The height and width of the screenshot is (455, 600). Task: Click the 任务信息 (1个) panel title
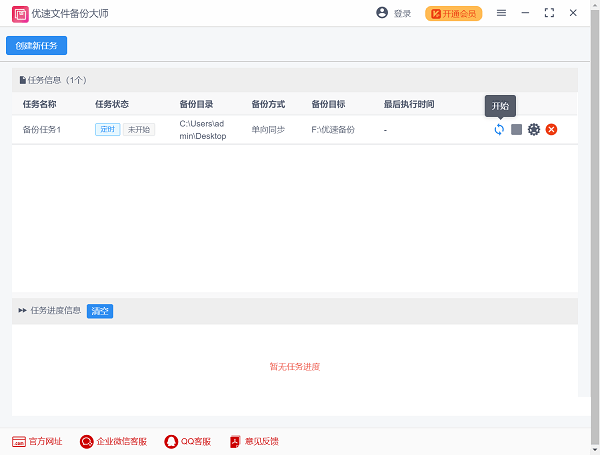[x=53, y=80]
